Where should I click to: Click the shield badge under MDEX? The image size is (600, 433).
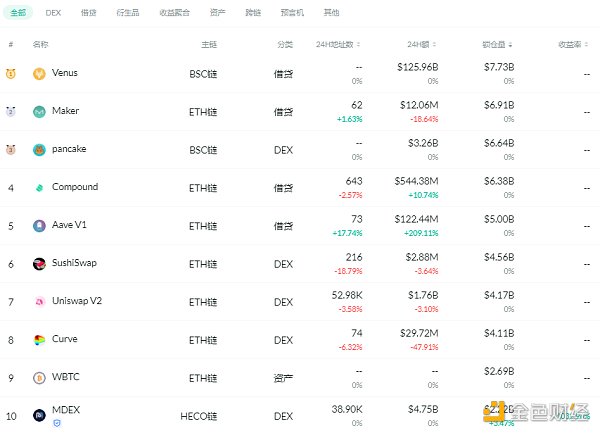tap(57, 423)
